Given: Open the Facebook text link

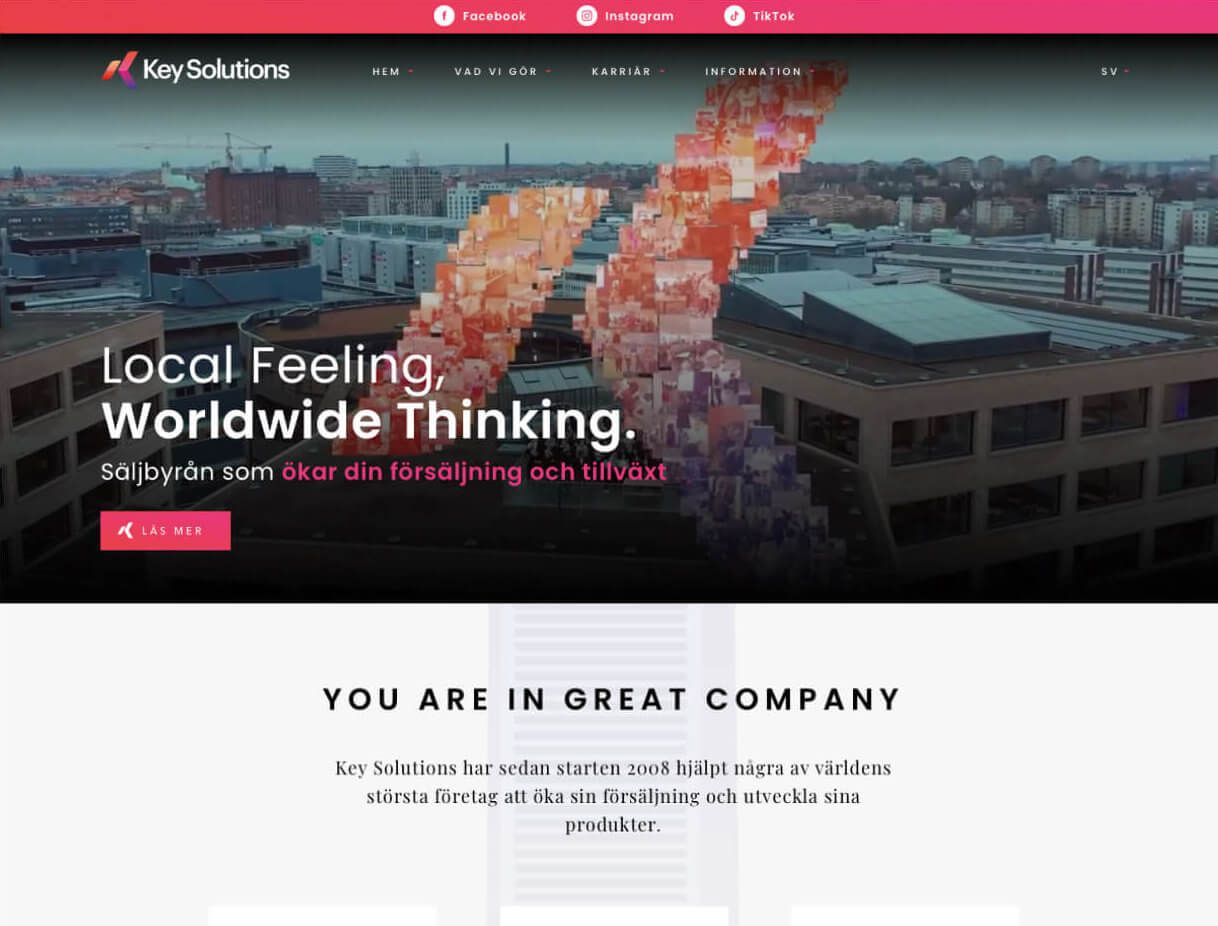Looking at the screenshot, I should click(494, 16).
